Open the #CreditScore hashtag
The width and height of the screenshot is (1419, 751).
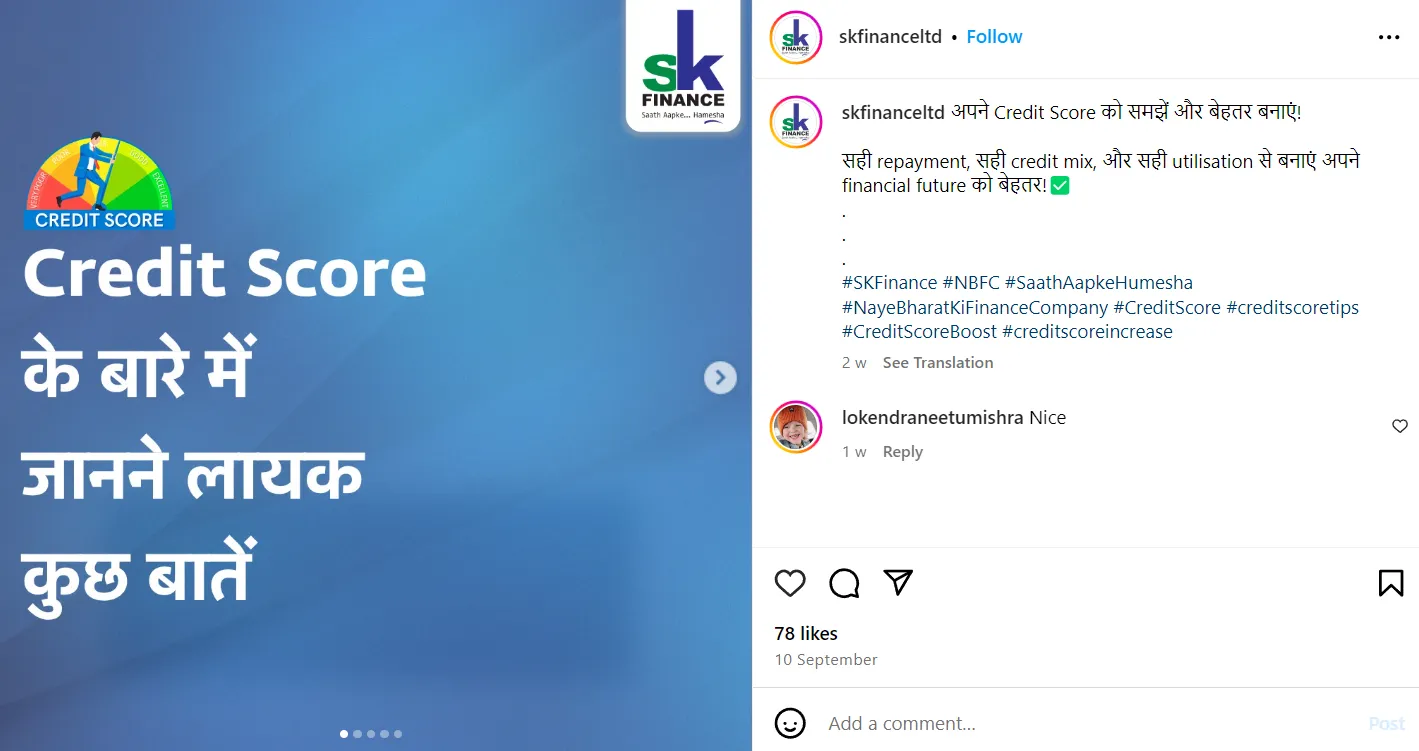[1167, 307]
